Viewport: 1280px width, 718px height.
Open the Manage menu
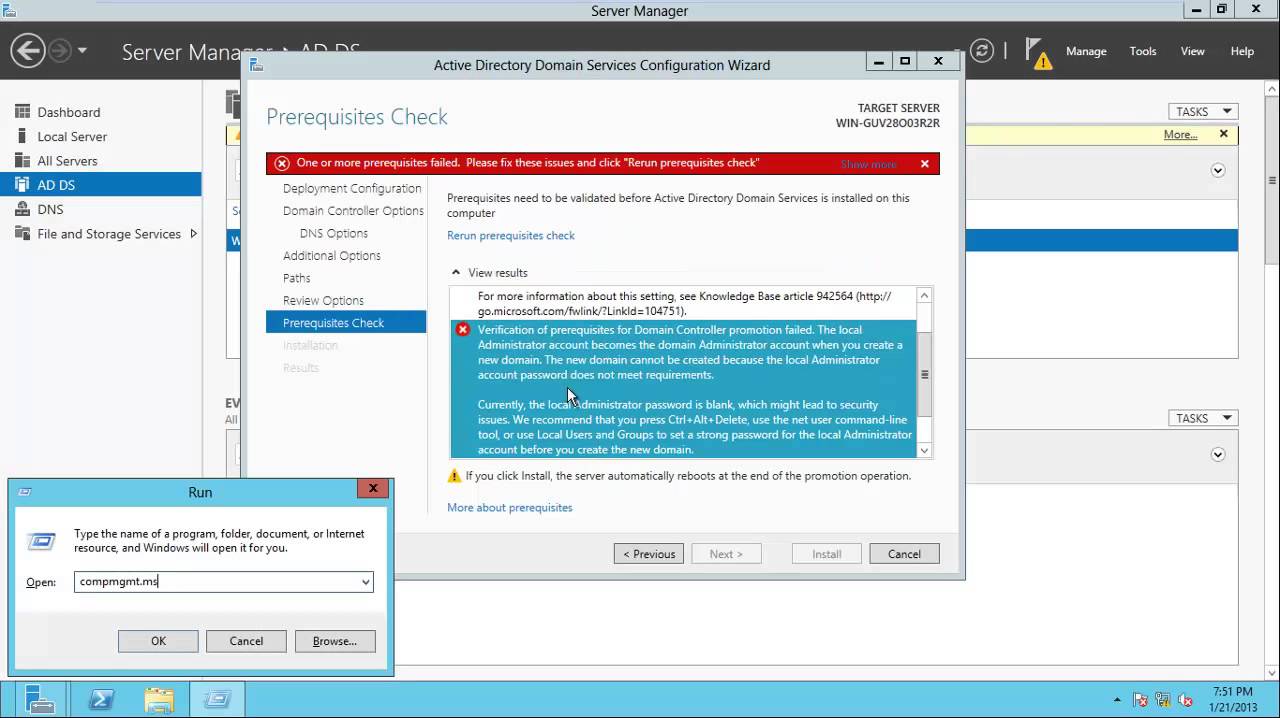point(1086,51)
